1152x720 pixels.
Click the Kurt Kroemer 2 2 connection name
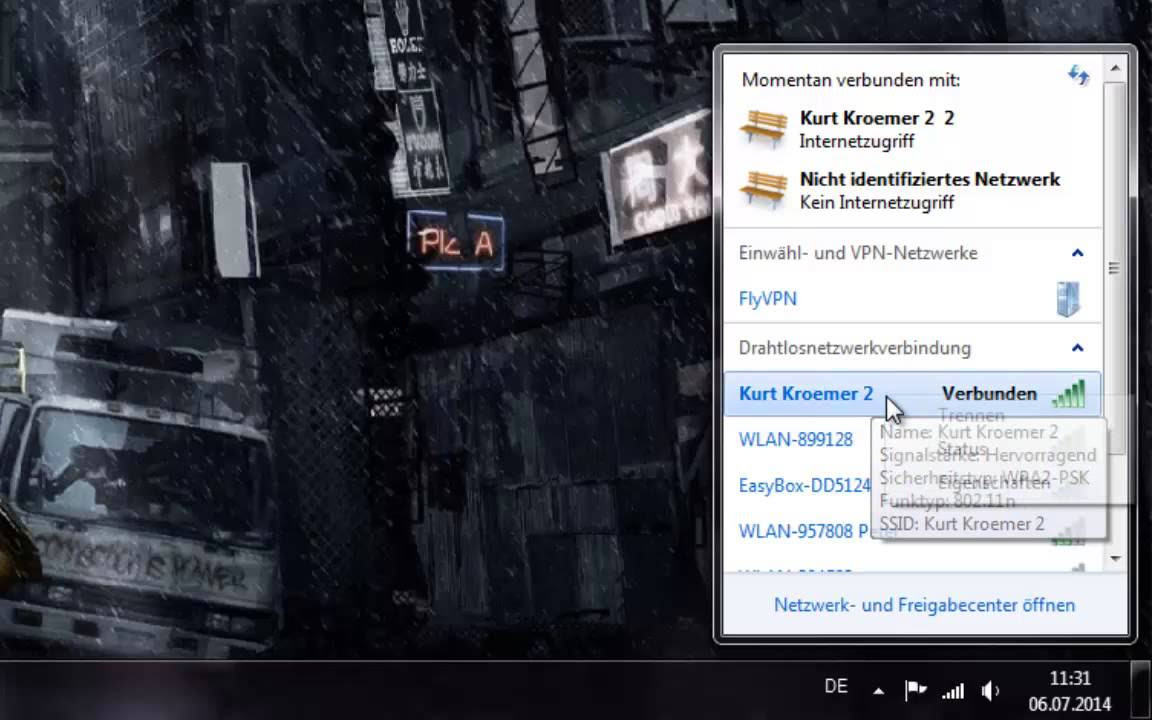[876, 118]
